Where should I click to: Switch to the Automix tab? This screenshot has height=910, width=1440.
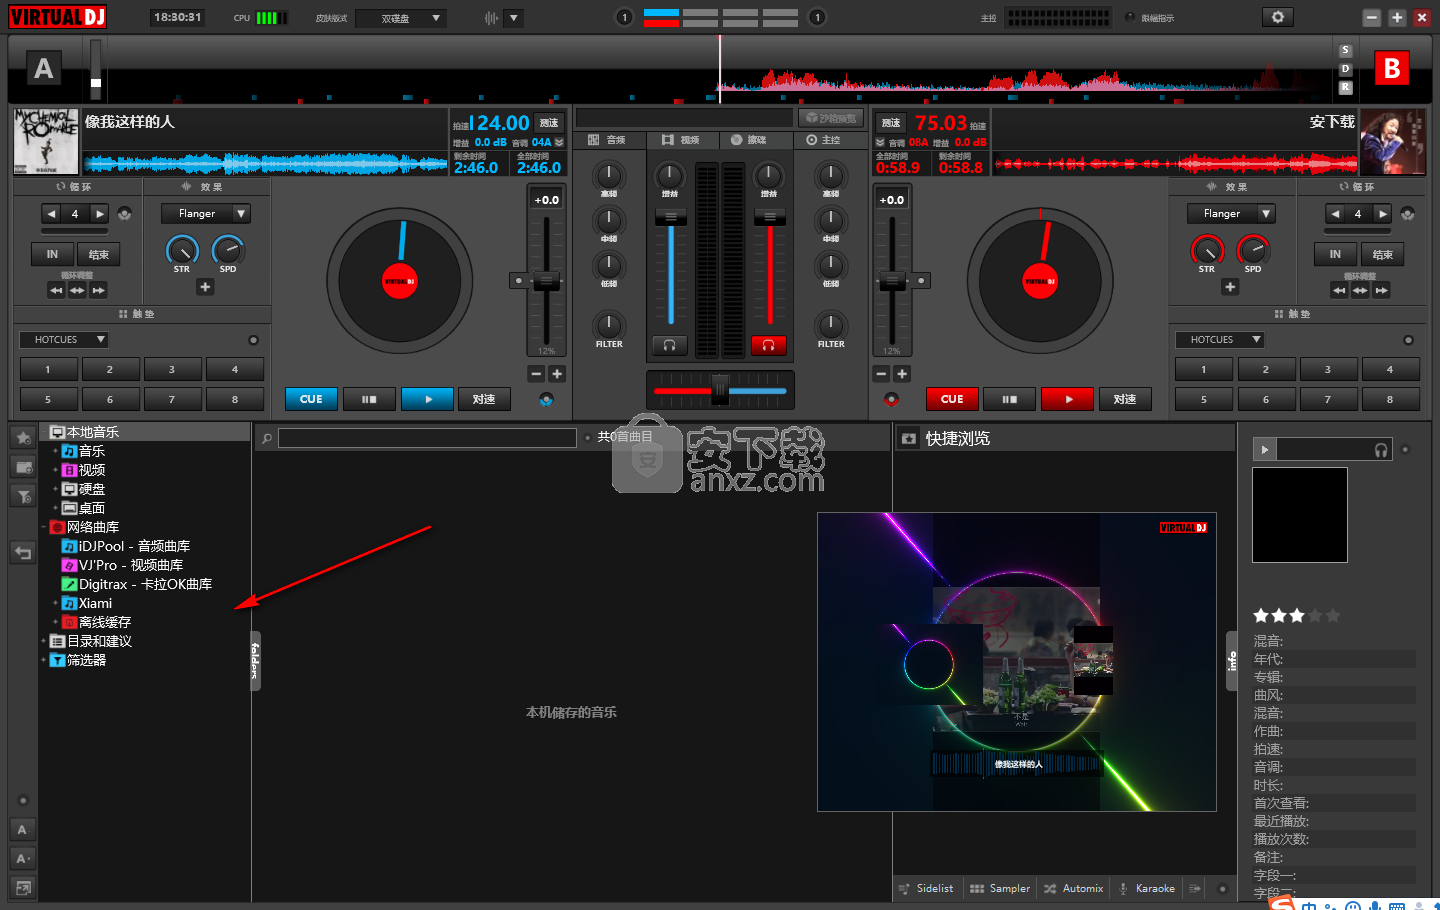pyautogui.click(x=1074, y=888)
